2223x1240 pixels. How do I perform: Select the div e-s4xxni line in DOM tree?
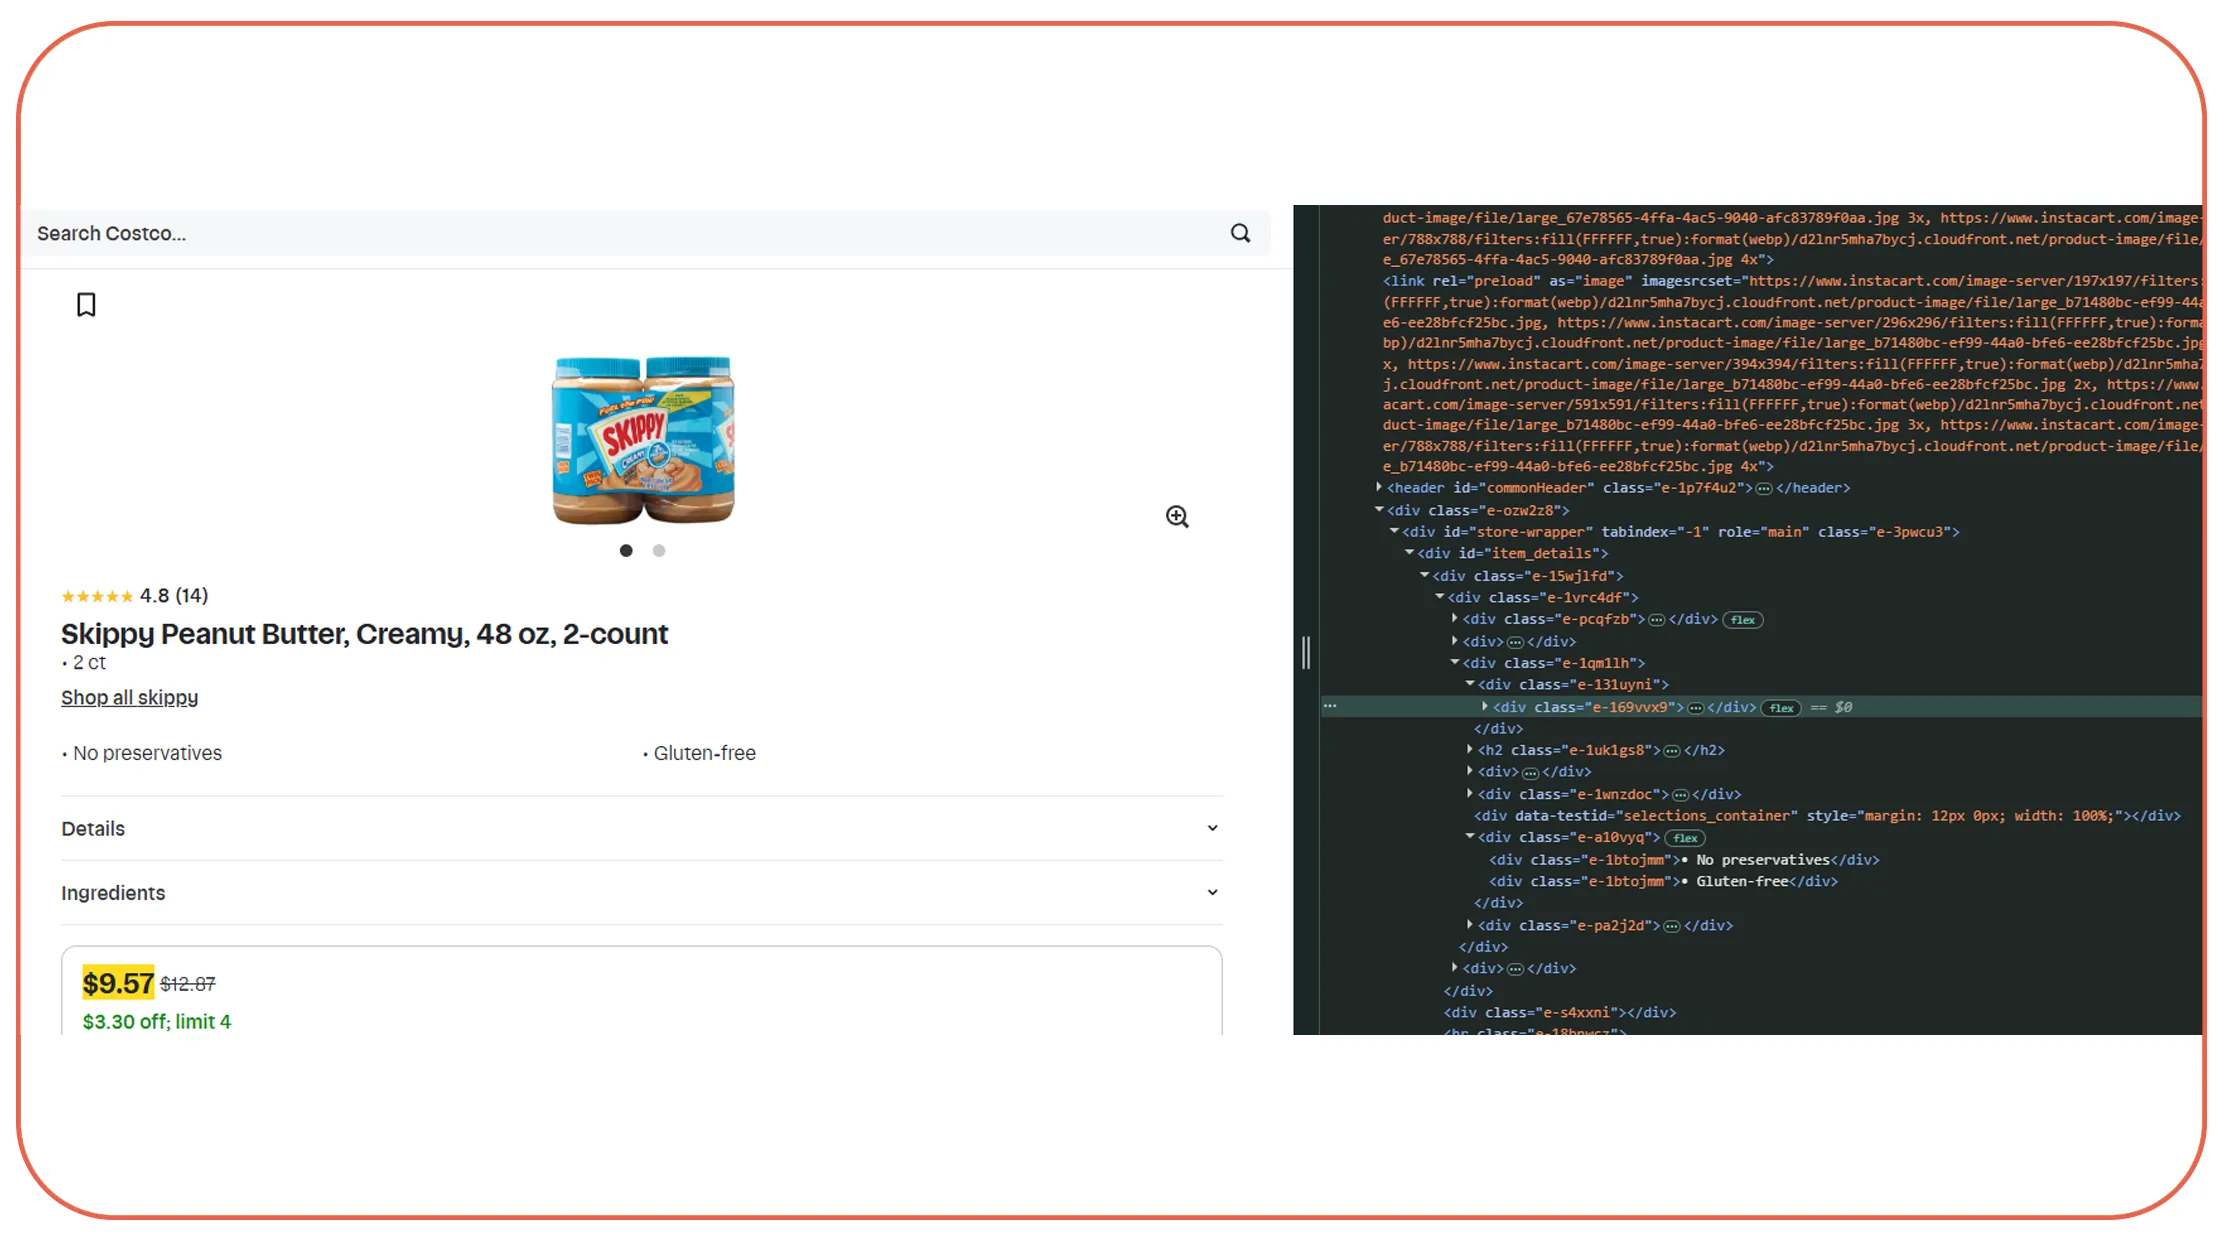point(1560,1013)
